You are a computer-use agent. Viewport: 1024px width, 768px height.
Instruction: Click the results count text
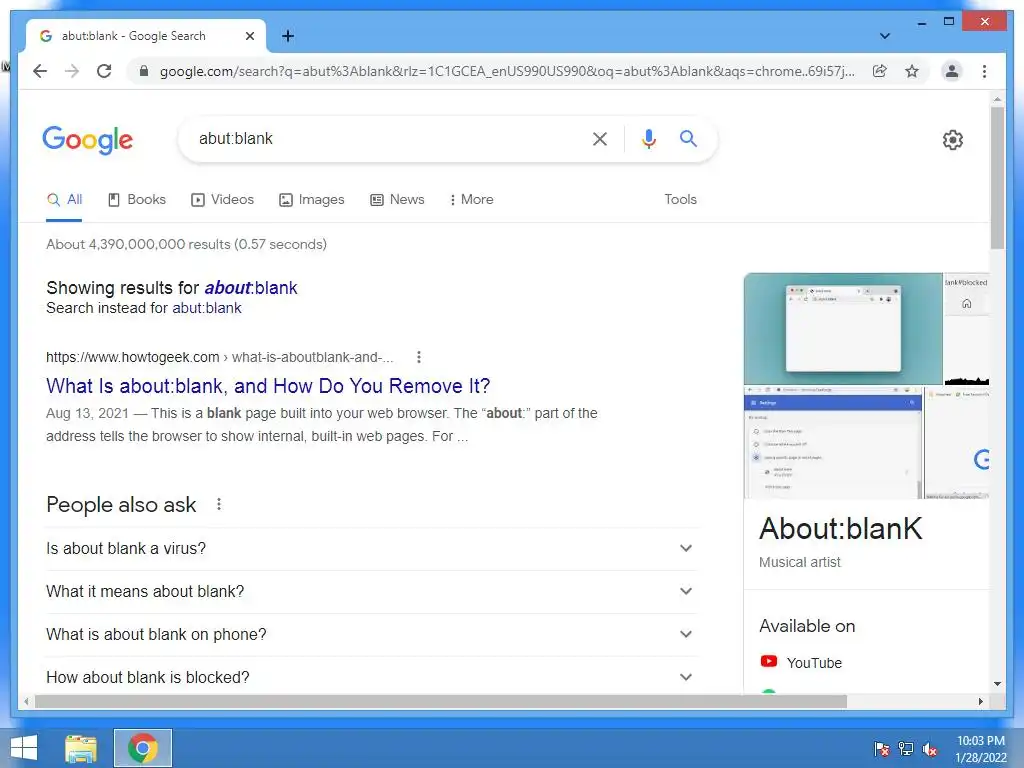coord(186,244)
